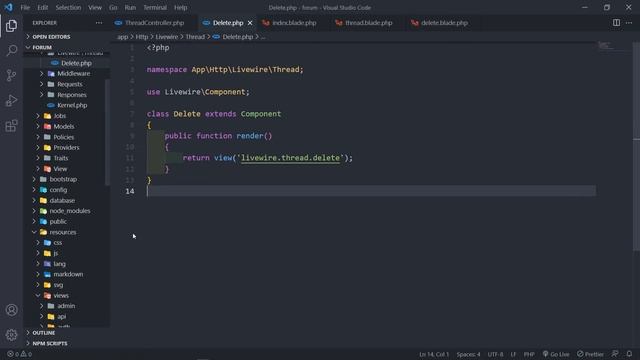This screenshot has height=360, width=640.
Task: Switch to delete.blade.php tab
Action: [444, 23]
